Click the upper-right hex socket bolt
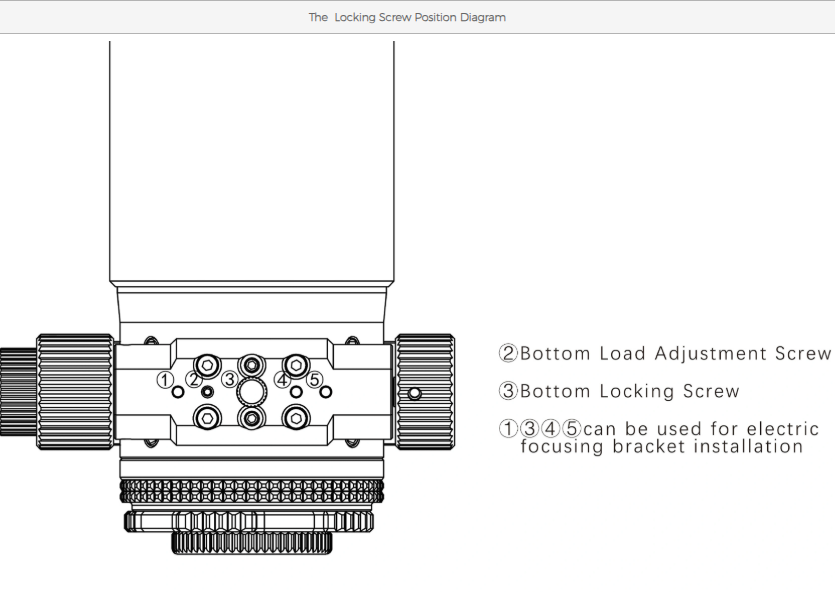835x592 pixels. pos(295,364)
